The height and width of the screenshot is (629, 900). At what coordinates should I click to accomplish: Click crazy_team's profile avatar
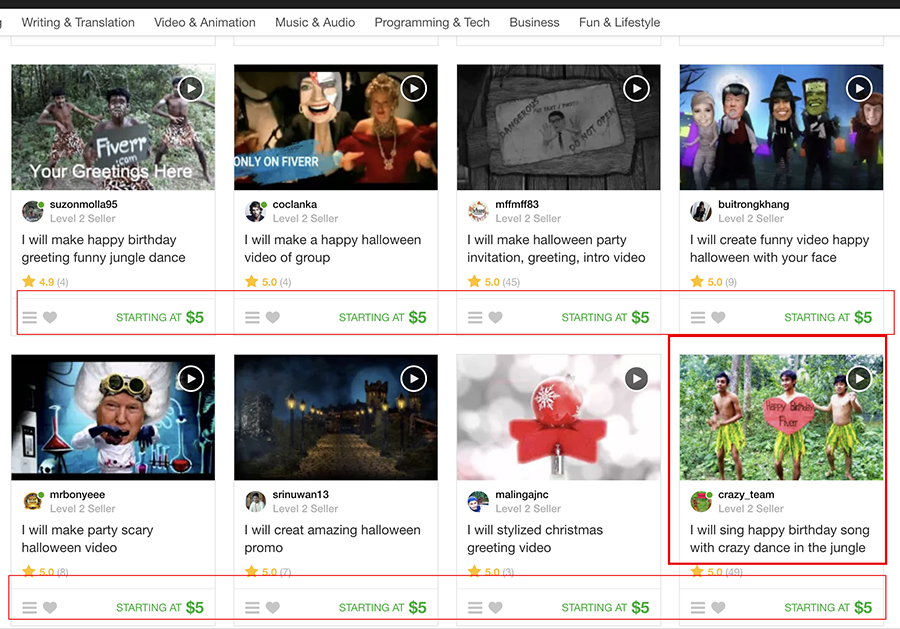click(701, 502)
